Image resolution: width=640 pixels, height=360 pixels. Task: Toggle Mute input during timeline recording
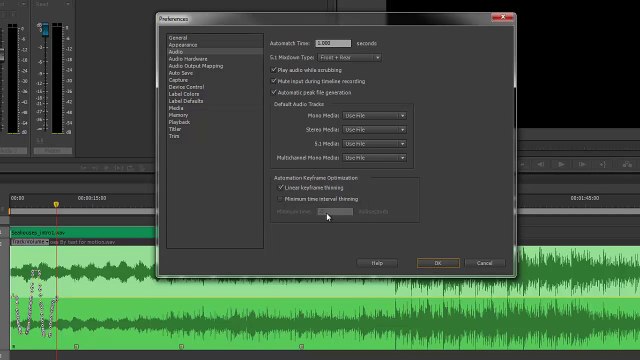274,81
